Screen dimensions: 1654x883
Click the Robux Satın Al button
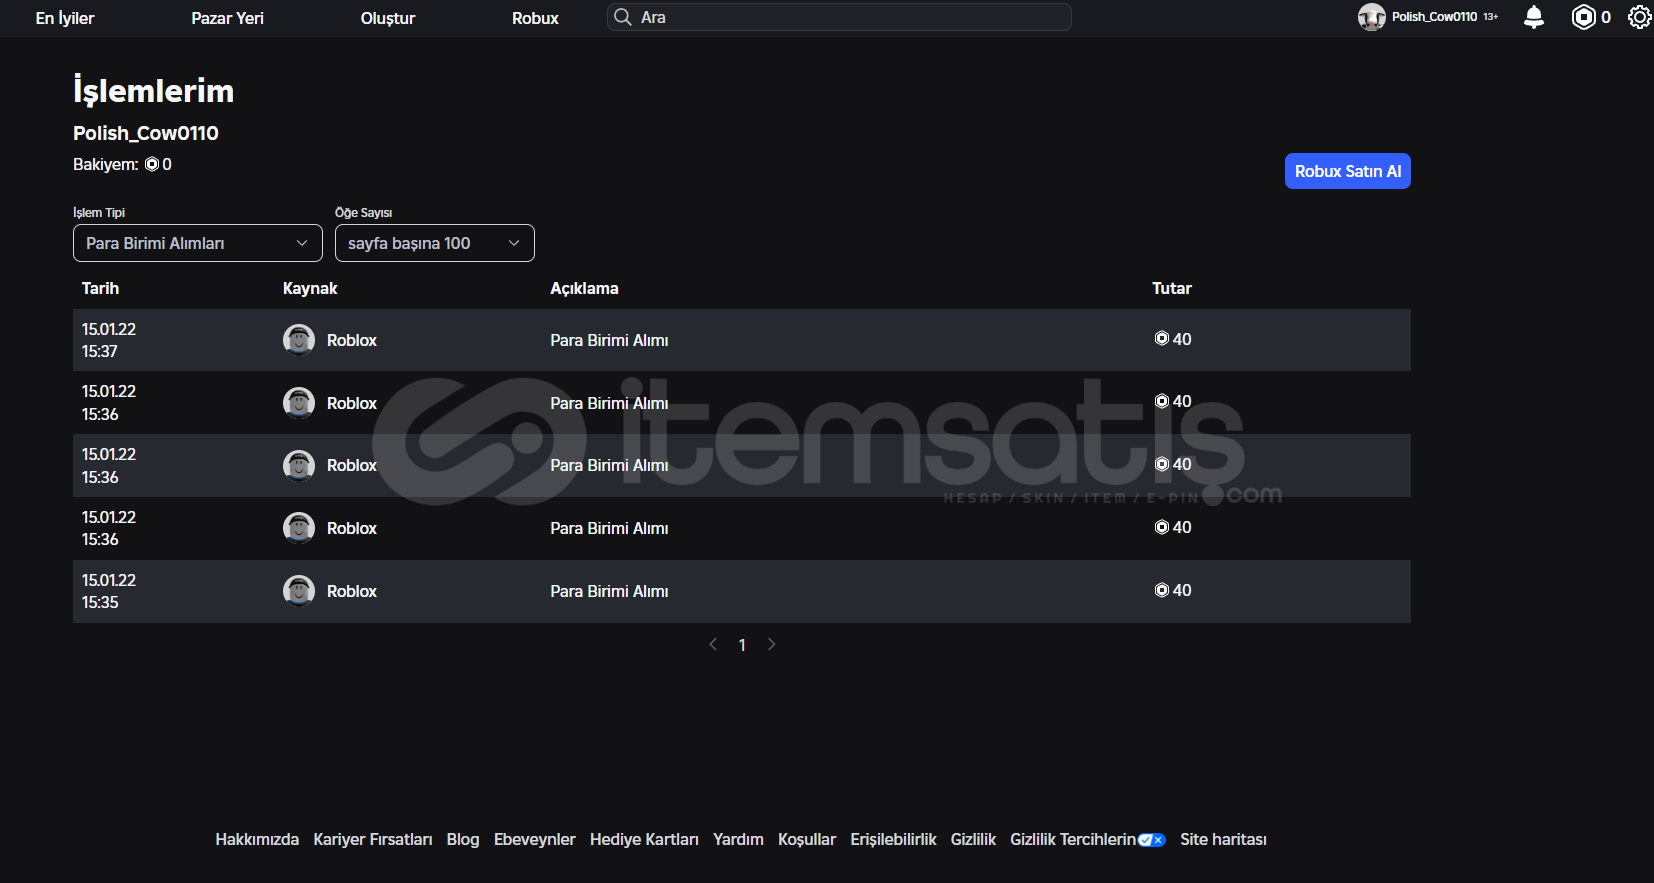pos(1348,171)
